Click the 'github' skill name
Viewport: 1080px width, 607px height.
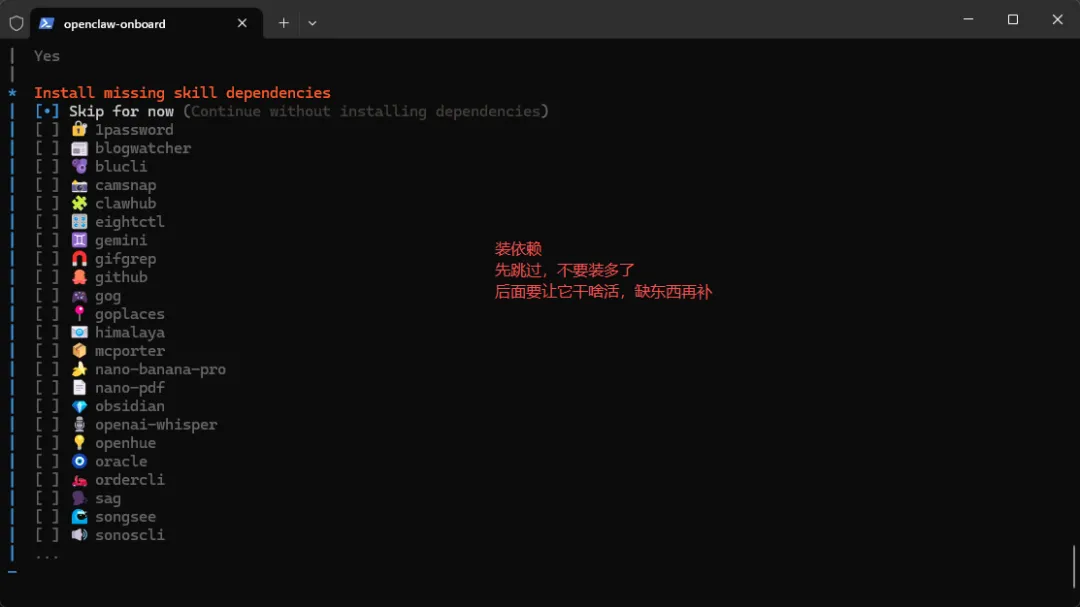click(x=121, y=277)
